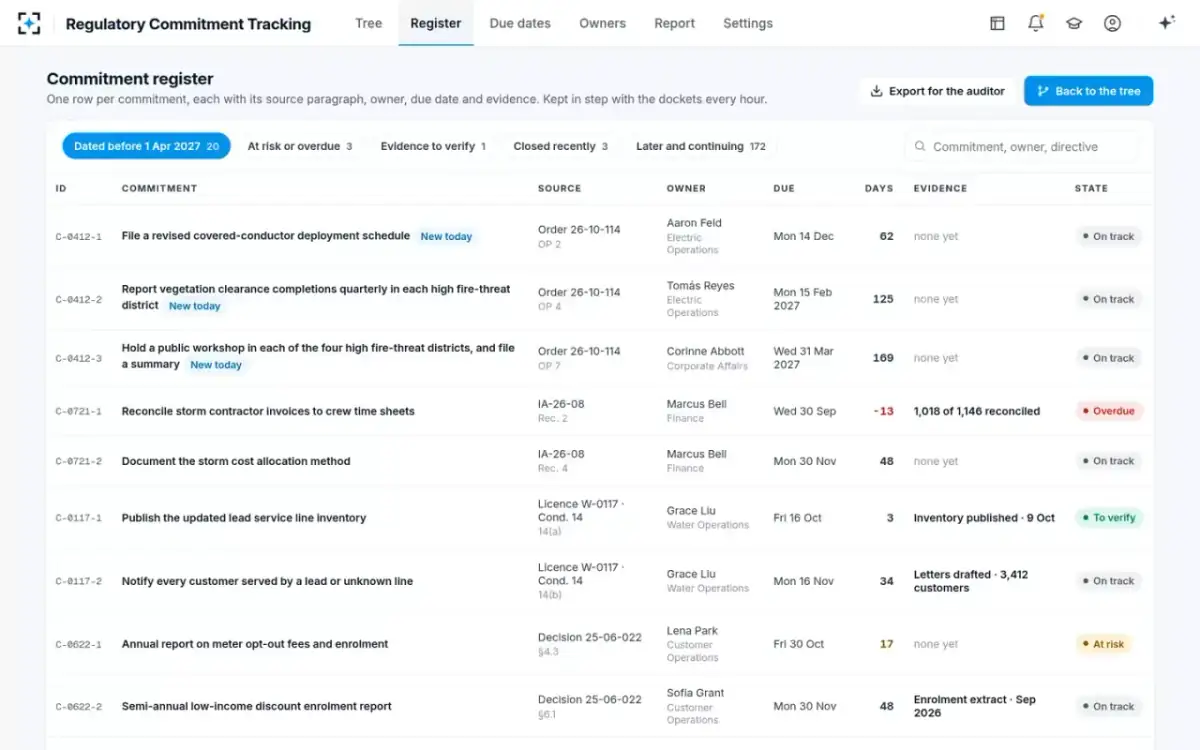Click the -13 days value
1200x750 pixels.
click(x=884, y=411)
